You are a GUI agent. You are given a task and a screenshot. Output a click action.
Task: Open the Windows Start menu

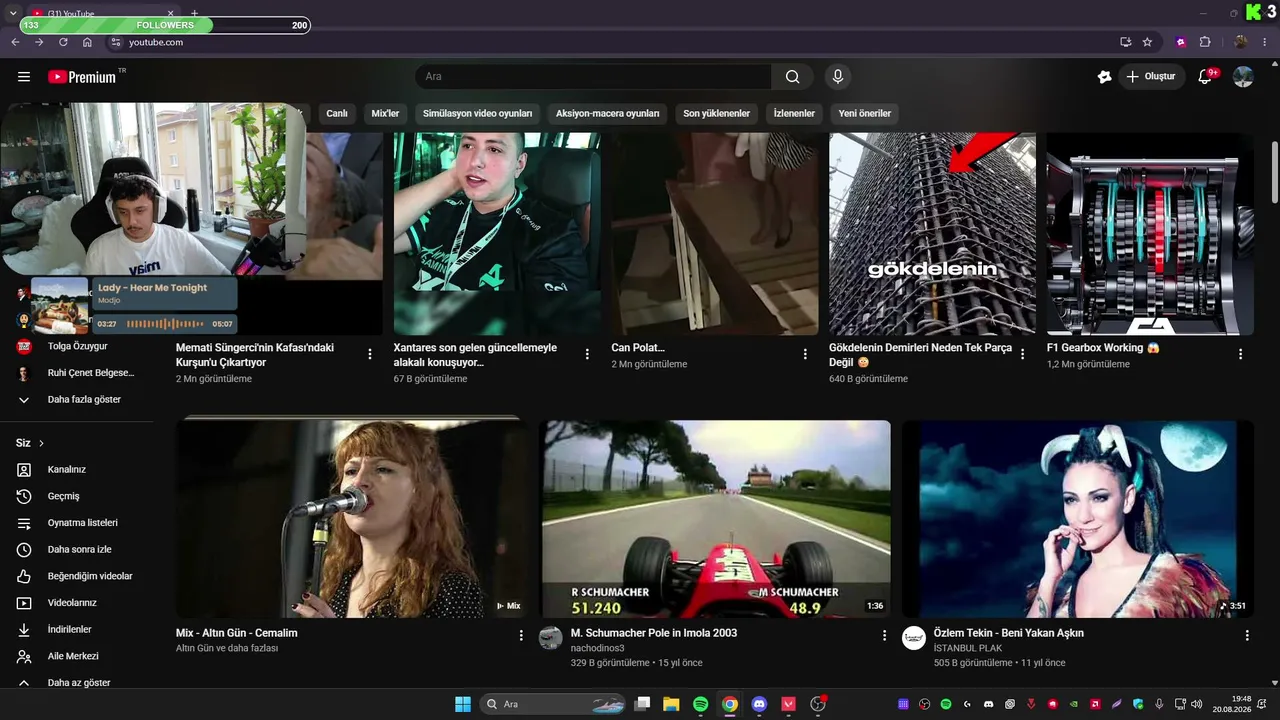click(463, 704)
